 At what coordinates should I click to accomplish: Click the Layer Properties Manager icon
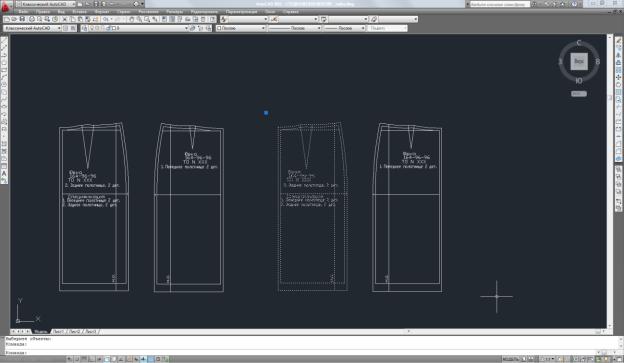(84, 28)
